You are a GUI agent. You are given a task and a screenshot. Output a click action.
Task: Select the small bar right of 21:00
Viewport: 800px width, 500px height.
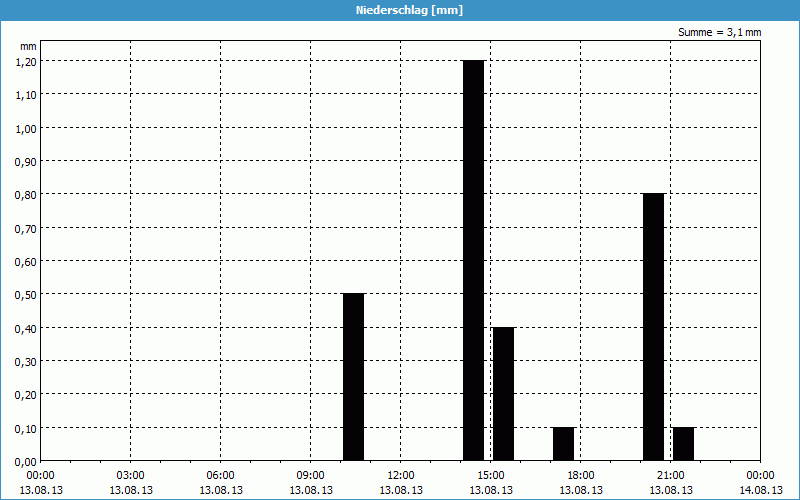[x=683, y=443]
